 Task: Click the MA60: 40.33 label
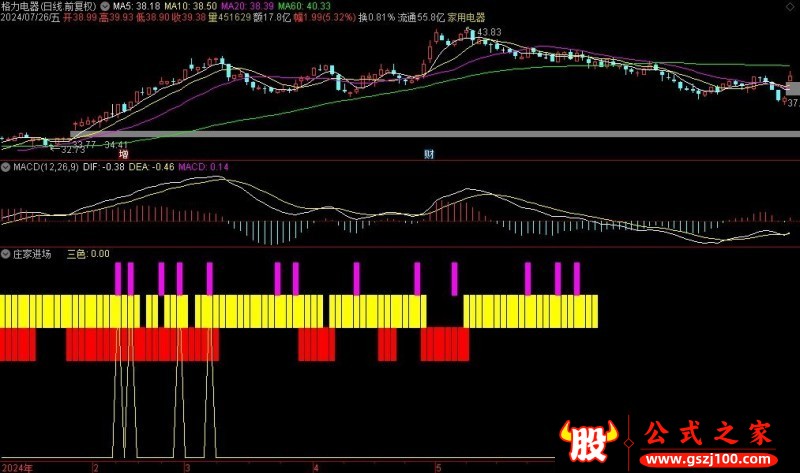(304, 6)
